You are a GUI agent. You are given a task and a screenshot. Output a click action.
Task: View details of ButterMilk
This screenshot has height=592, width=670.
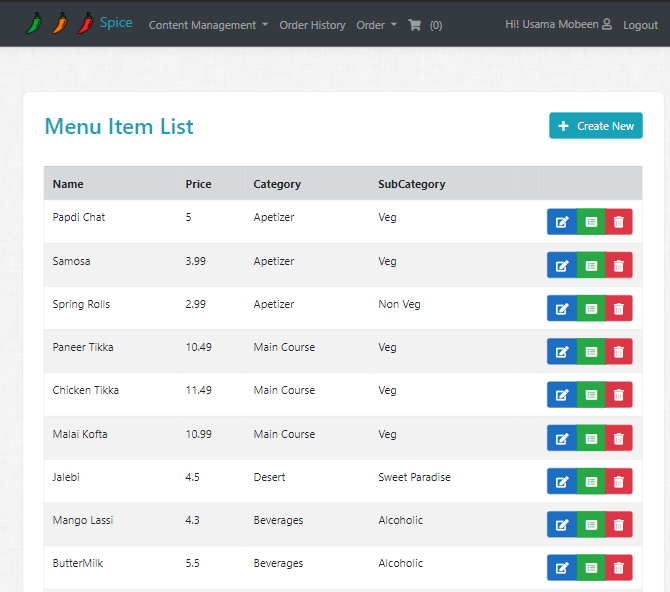[591, 568]
